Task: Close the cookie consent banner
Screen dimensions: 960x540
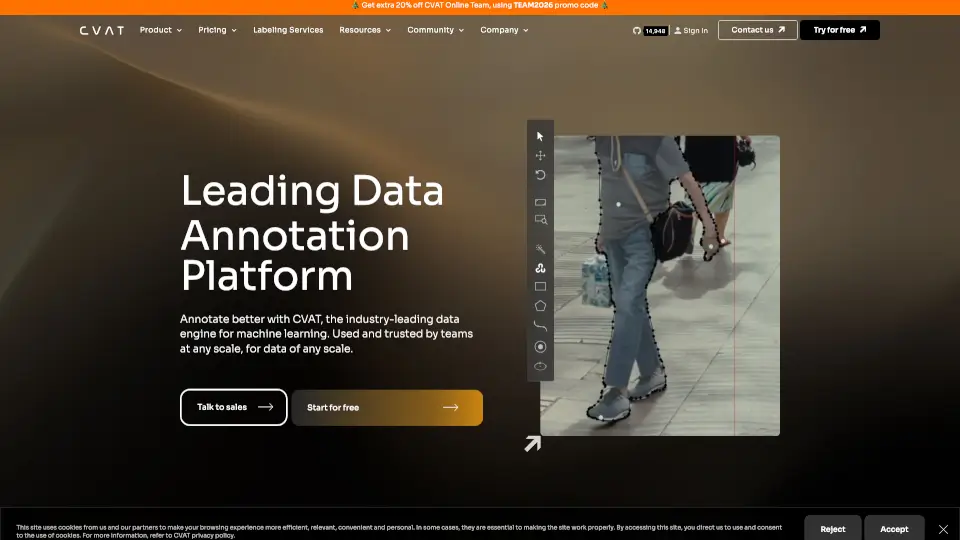Action: click(943, 529)
